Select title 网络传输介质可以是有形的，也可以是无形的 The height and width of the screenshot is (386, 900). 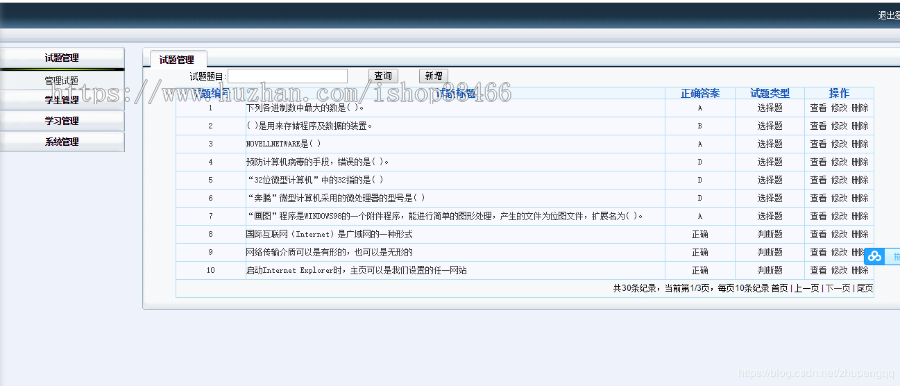(329, 252)
